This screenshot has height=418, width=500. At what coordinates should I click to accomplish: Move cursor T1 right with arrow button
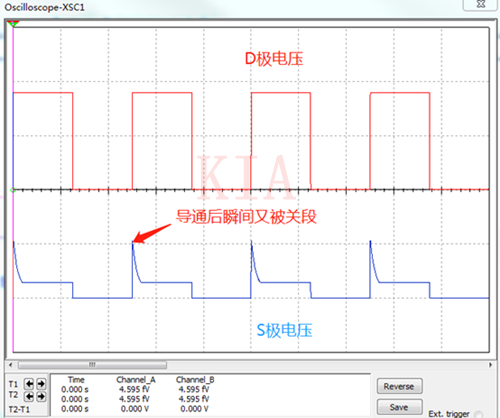(x=41, y=384)
